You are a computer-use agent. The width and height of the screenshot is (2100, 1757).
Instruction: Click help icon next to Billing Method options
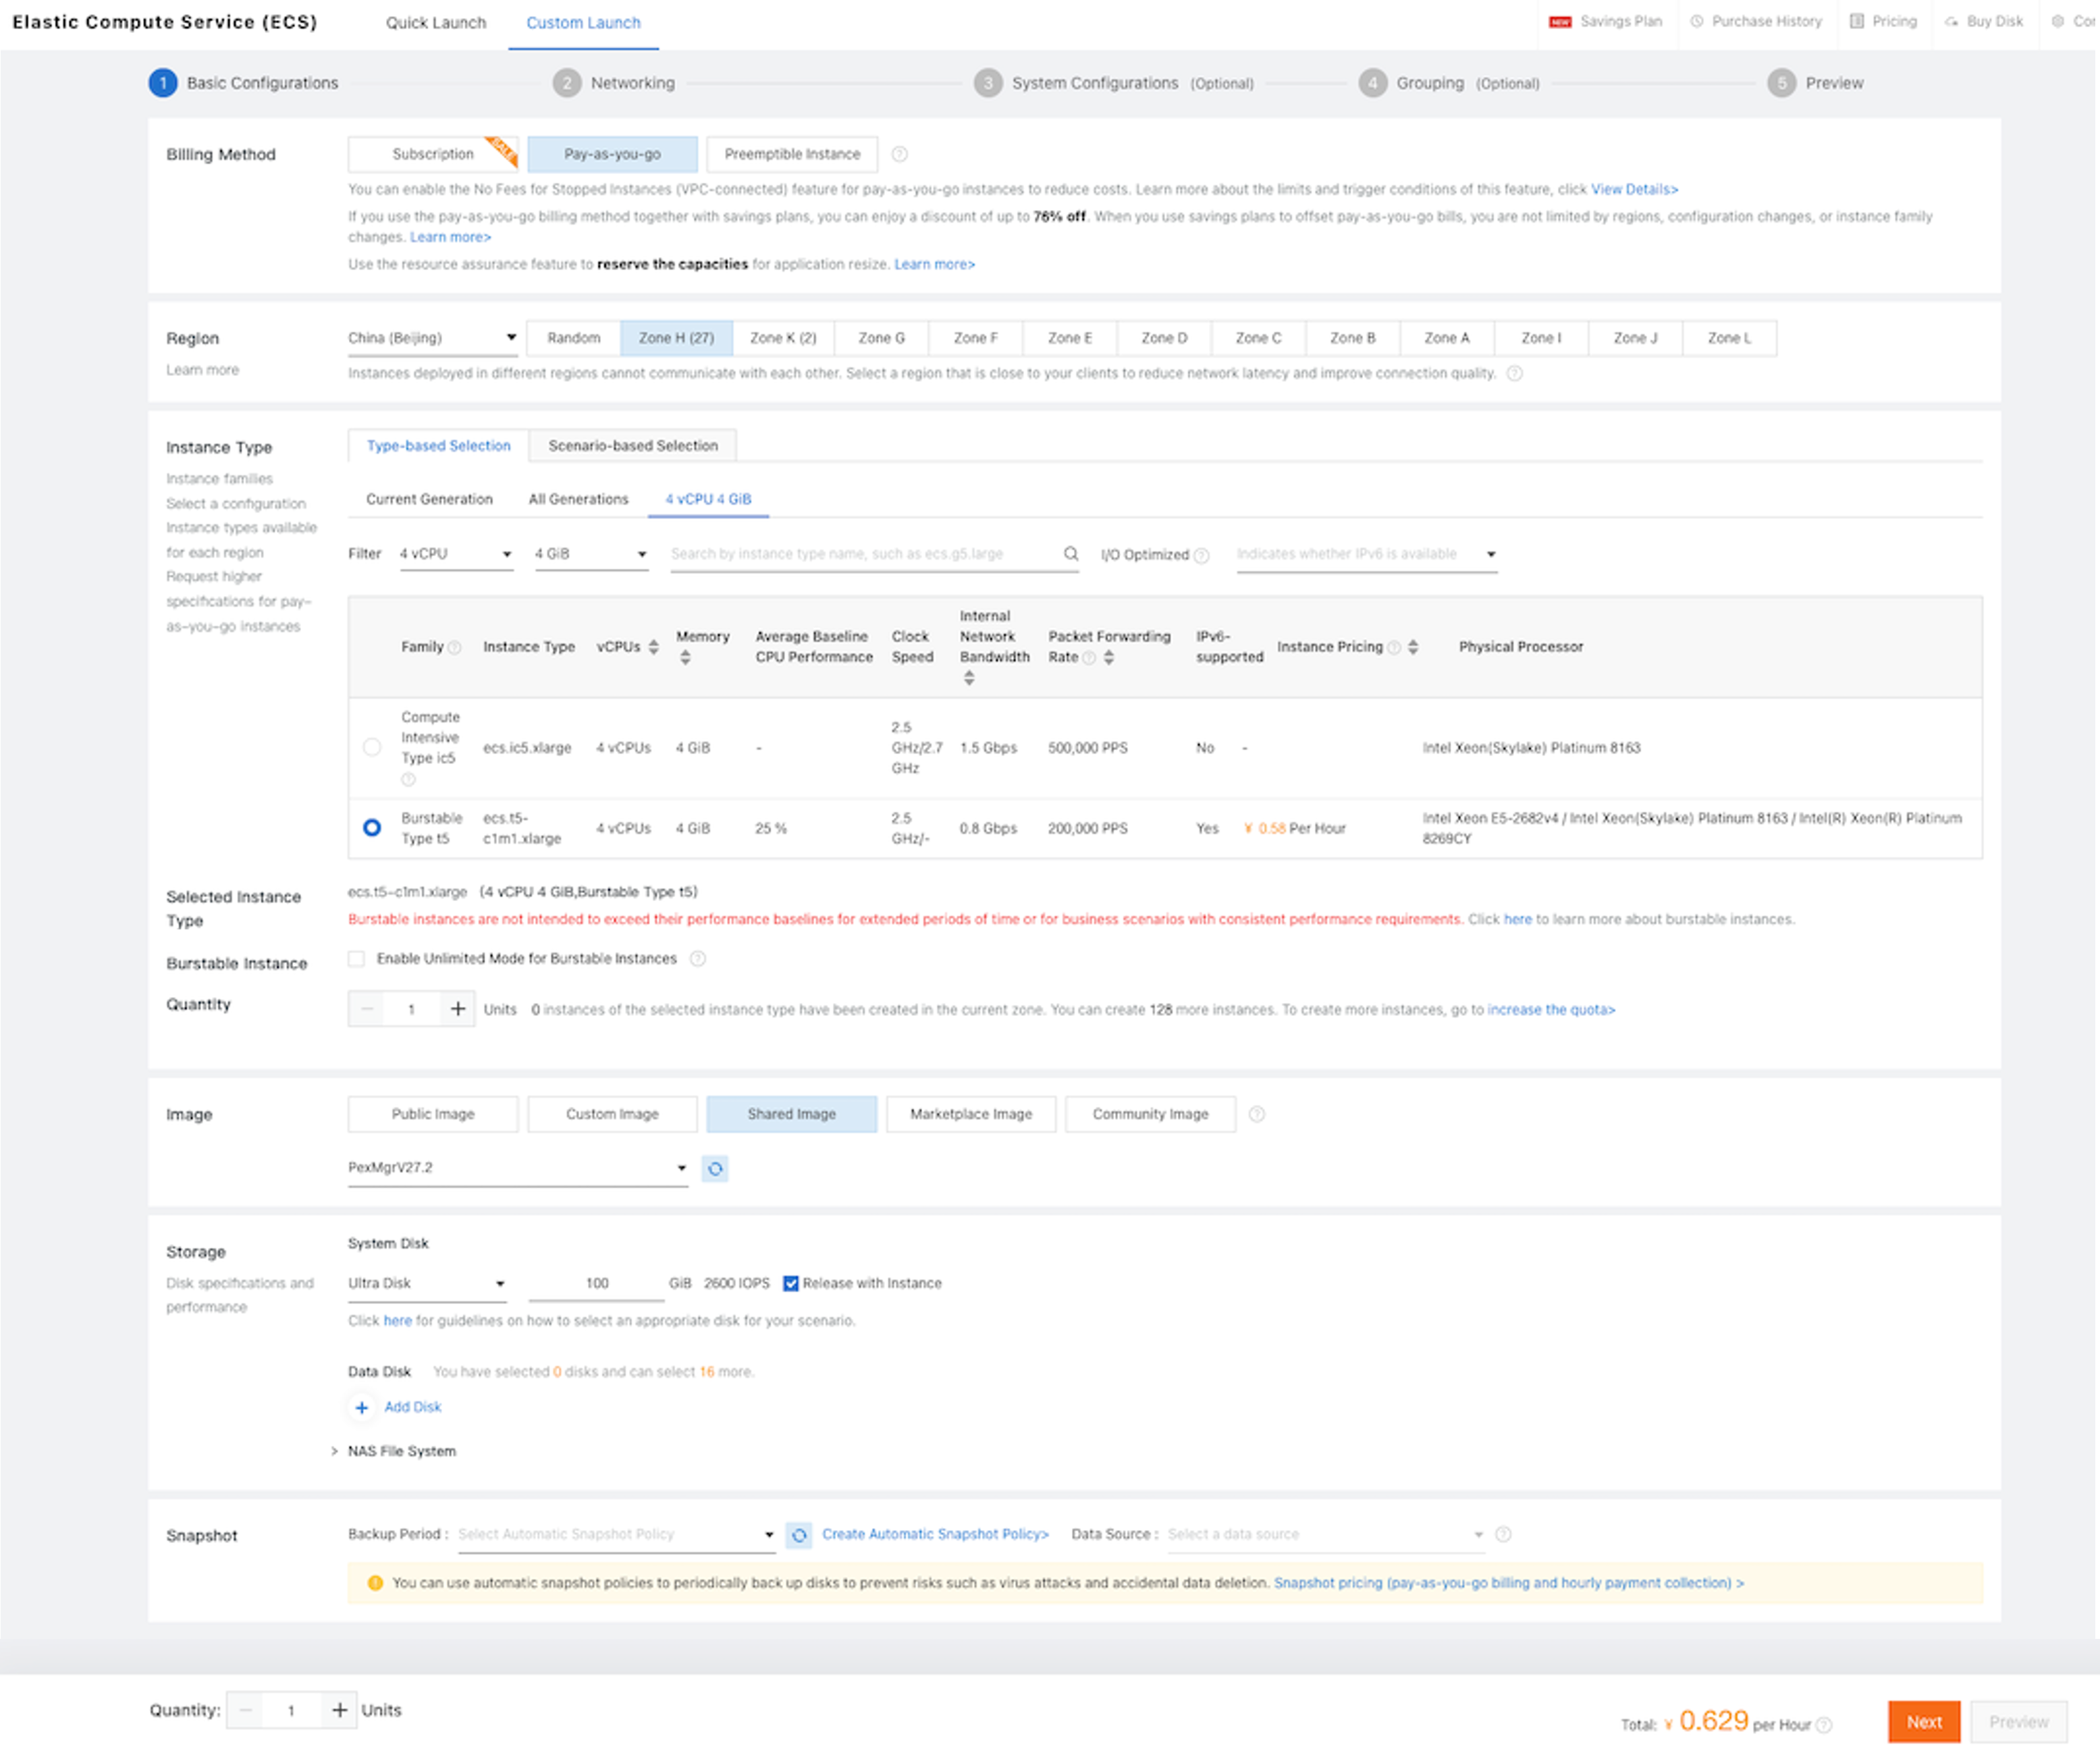coord(899,154)
